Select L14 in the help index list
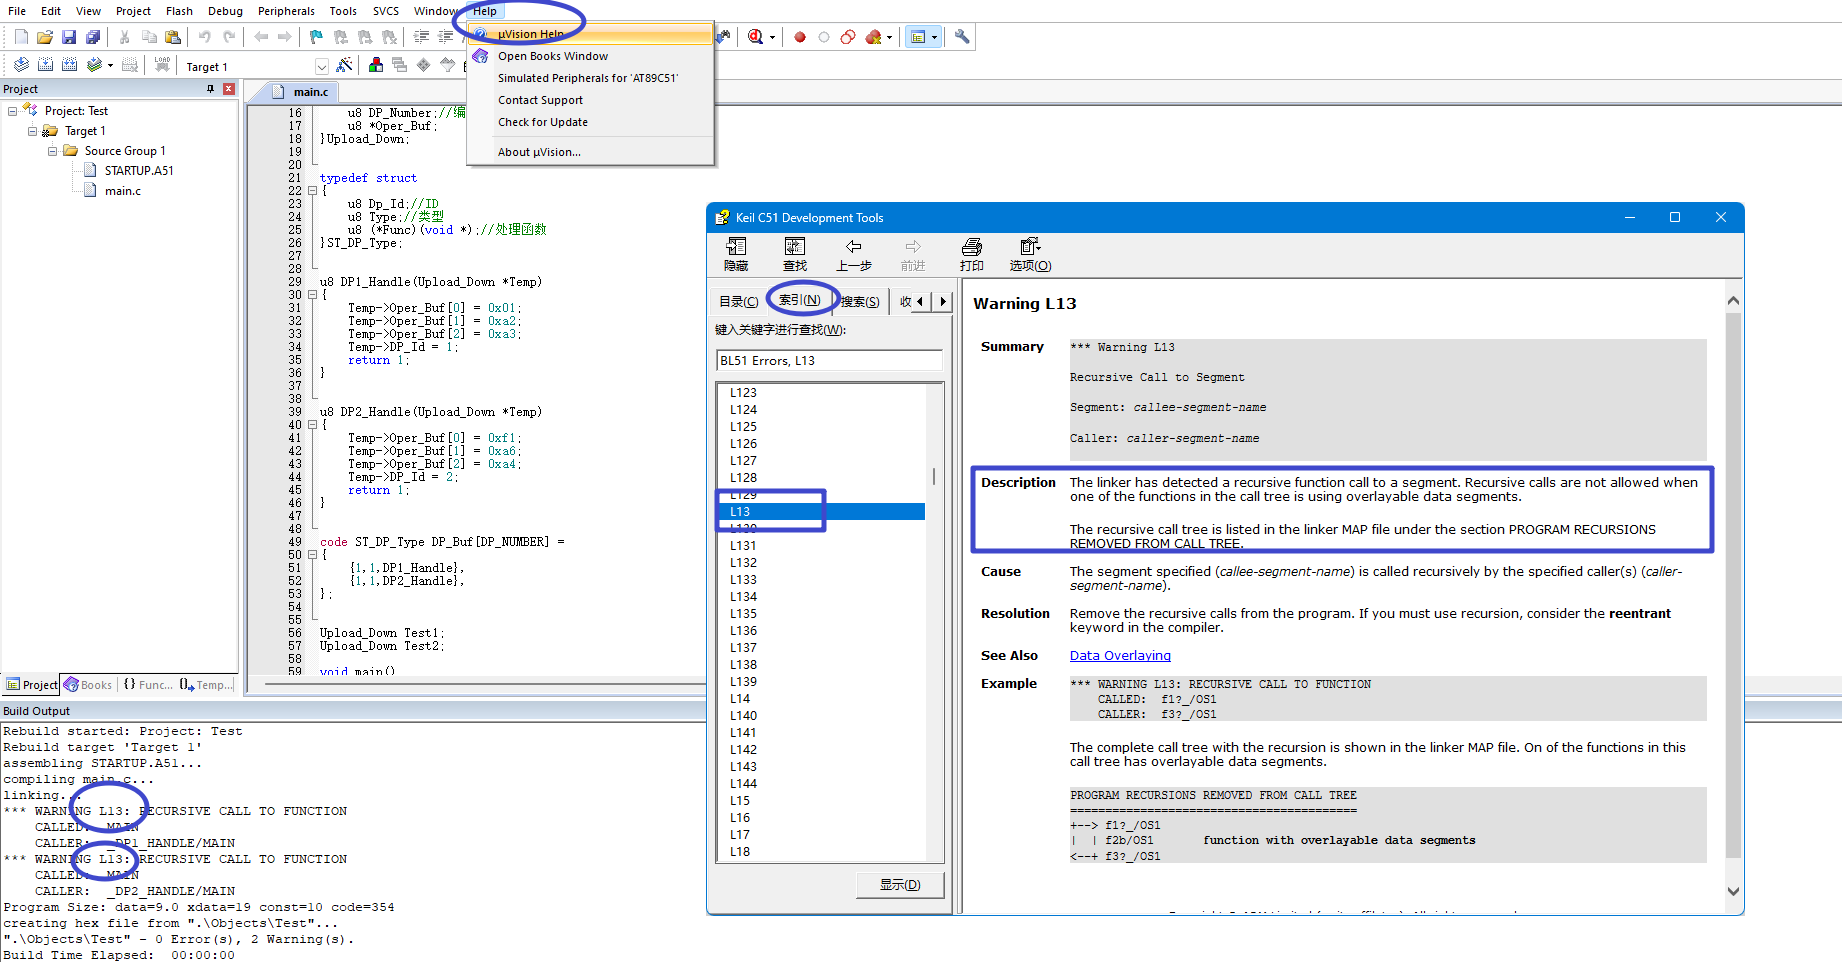The width and height of the screenshot is (1842, 962). click(740, 699)
